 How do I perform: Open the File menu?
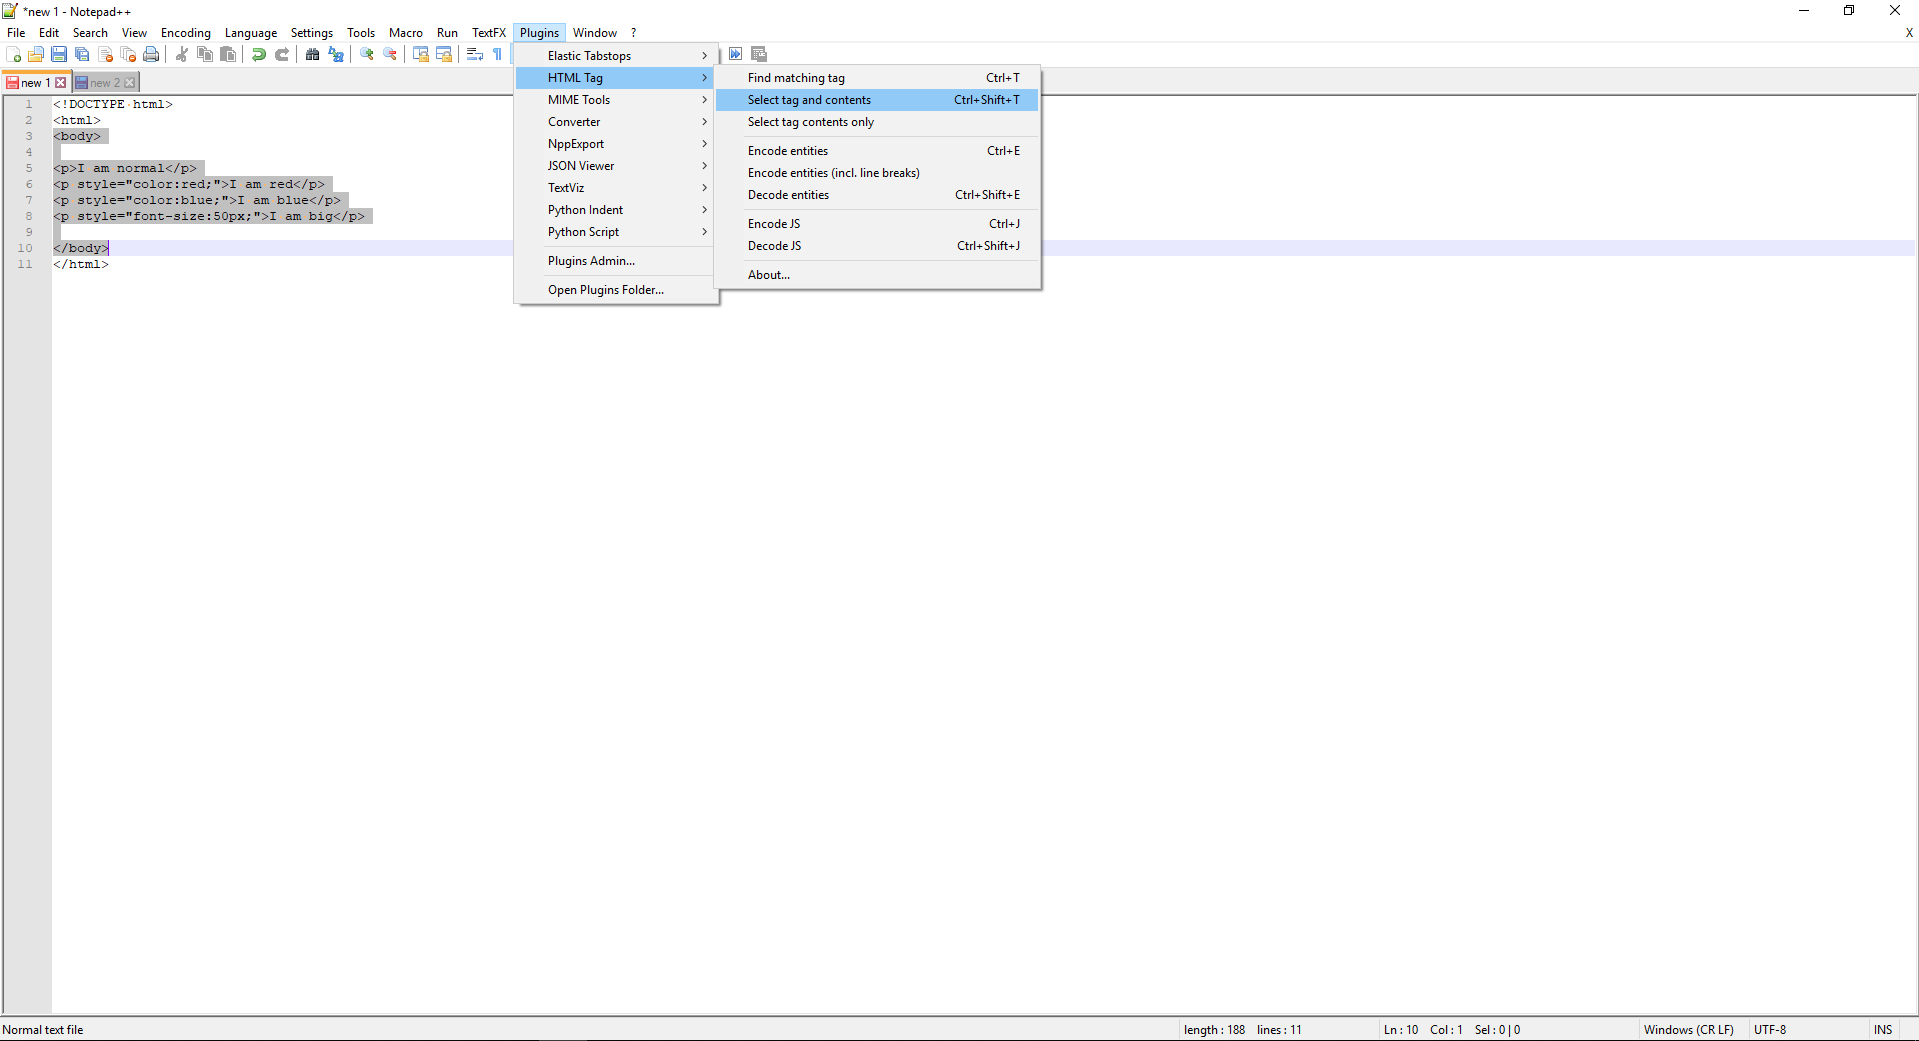[16, 33]
